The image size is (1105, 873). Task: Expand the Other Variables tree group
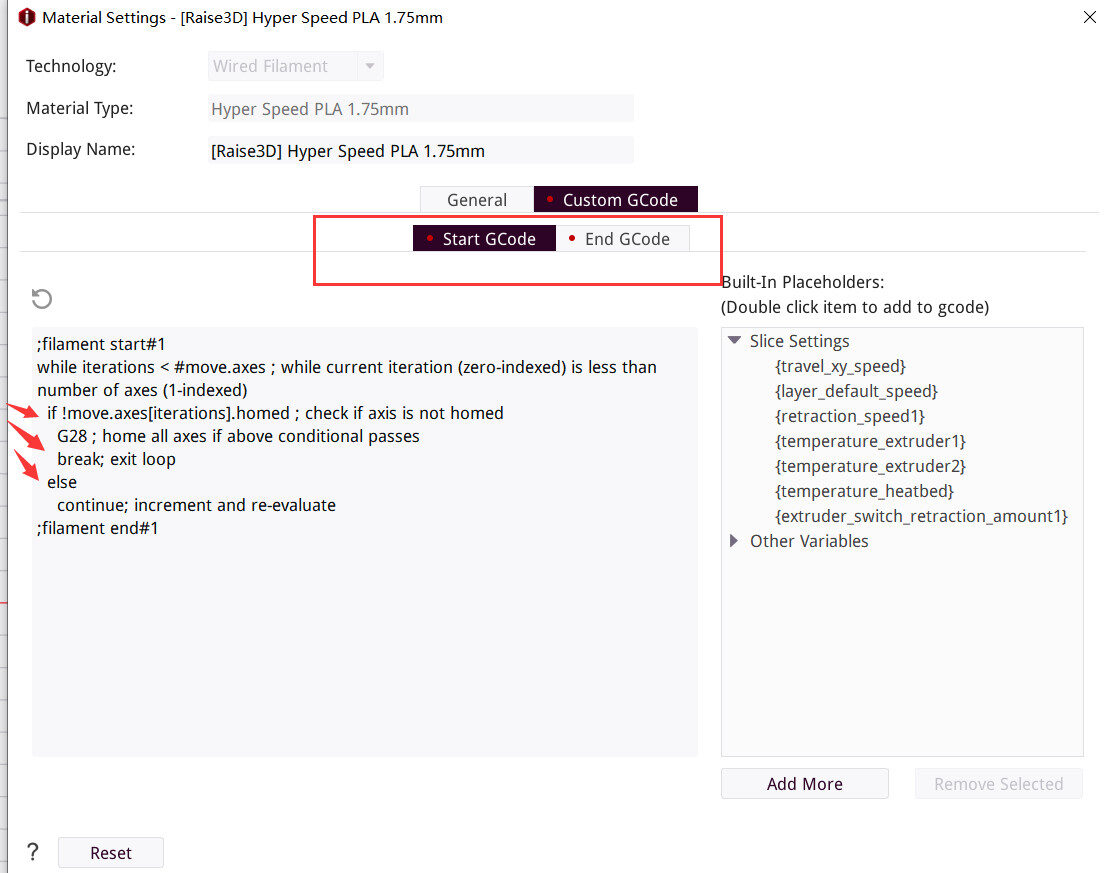734,540
